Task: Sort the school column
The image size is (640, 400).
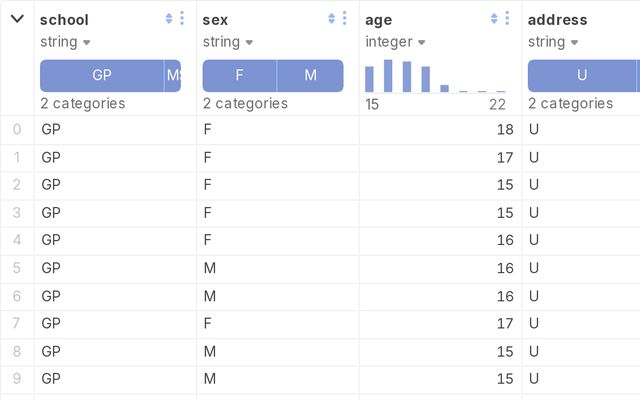Action: click(169, 18)
